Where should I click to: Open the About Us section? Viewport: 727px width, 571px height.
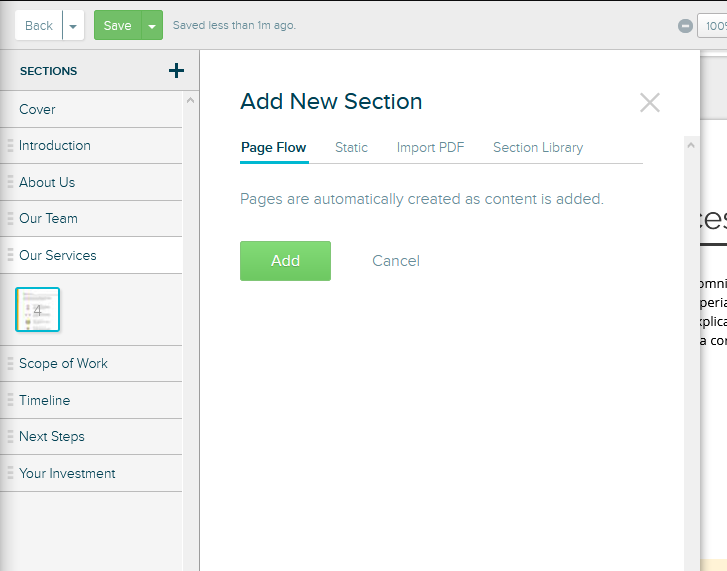[47, 182]
